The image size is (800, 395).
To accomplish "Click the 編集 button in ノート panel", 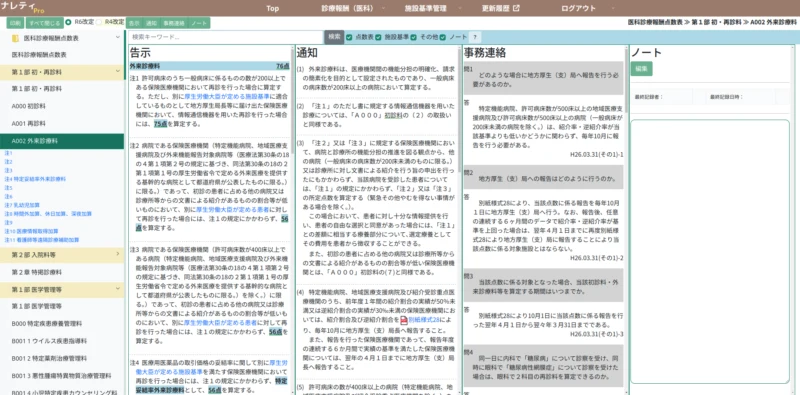I will (641, 68).
